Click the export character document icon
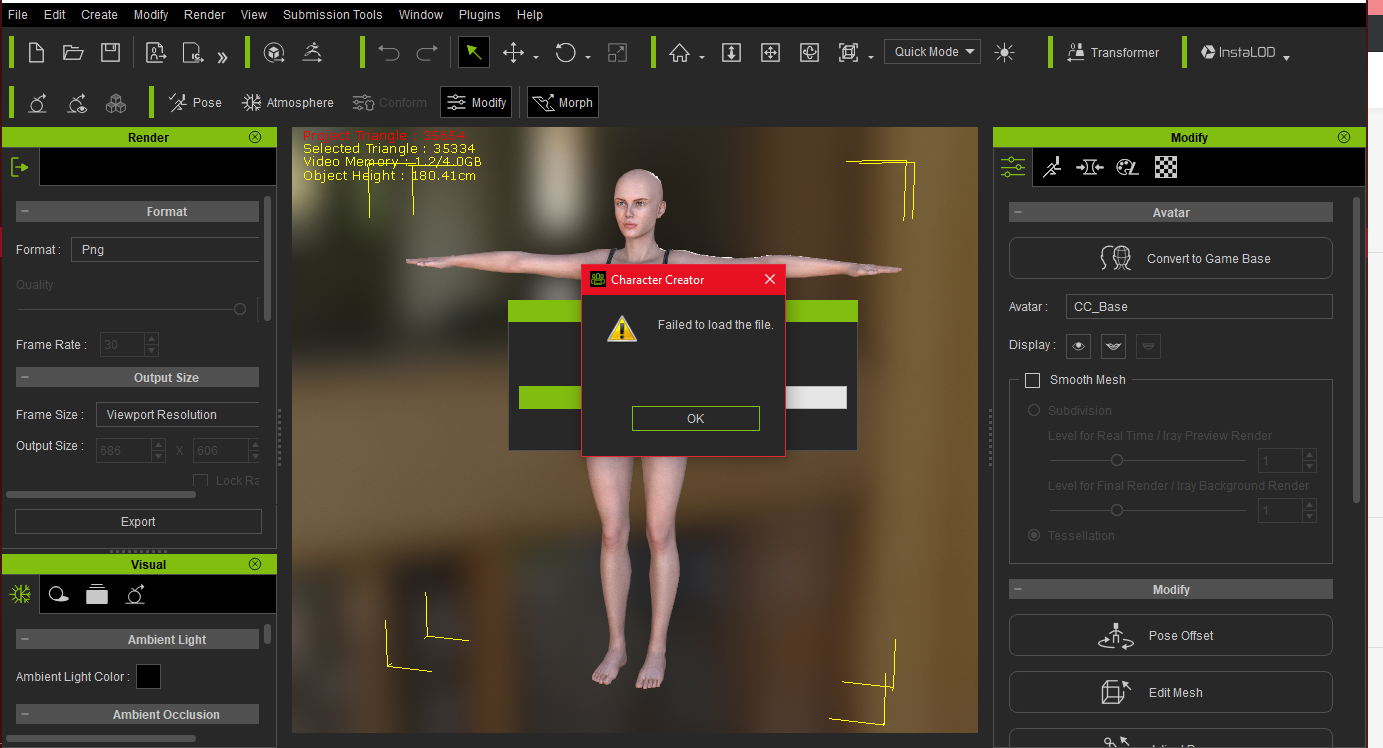The width and height of the screenshot is (1383, 748). coord(156,53)
